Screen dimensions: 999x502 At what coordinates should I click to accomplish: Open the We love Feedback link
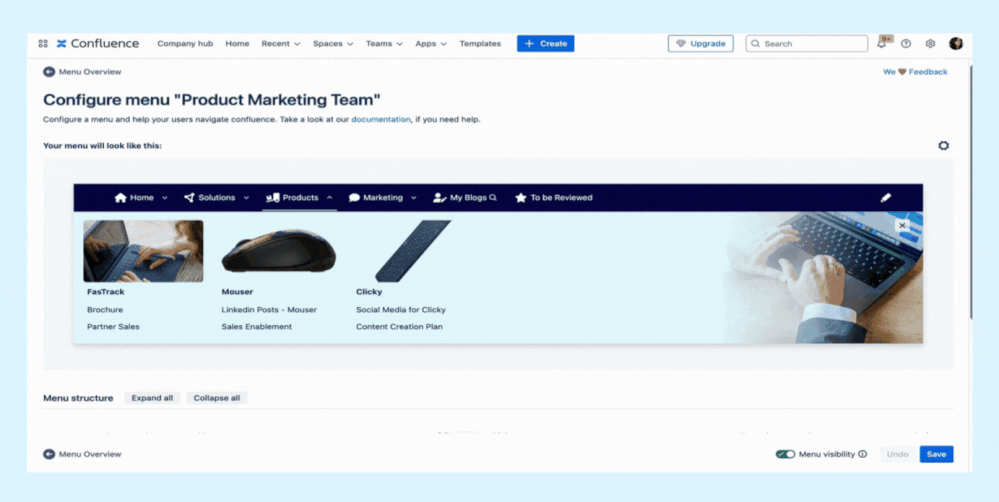point(915,72)
